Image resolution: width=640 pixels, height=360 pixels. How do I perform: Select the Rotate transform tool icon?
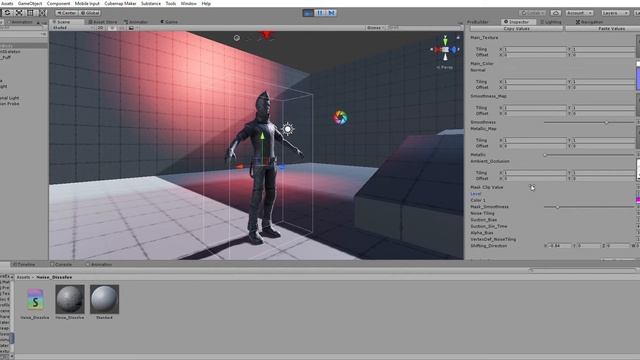pyautogui.click(x=7, y=13)
